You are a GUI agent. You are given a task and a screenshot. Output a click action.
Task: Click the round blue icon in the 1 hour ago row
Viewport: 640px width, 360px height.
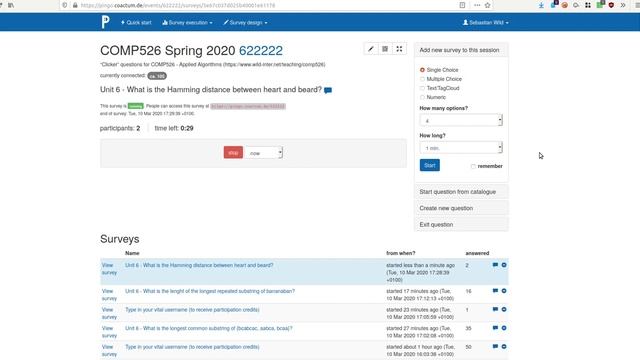click(504, 346)
